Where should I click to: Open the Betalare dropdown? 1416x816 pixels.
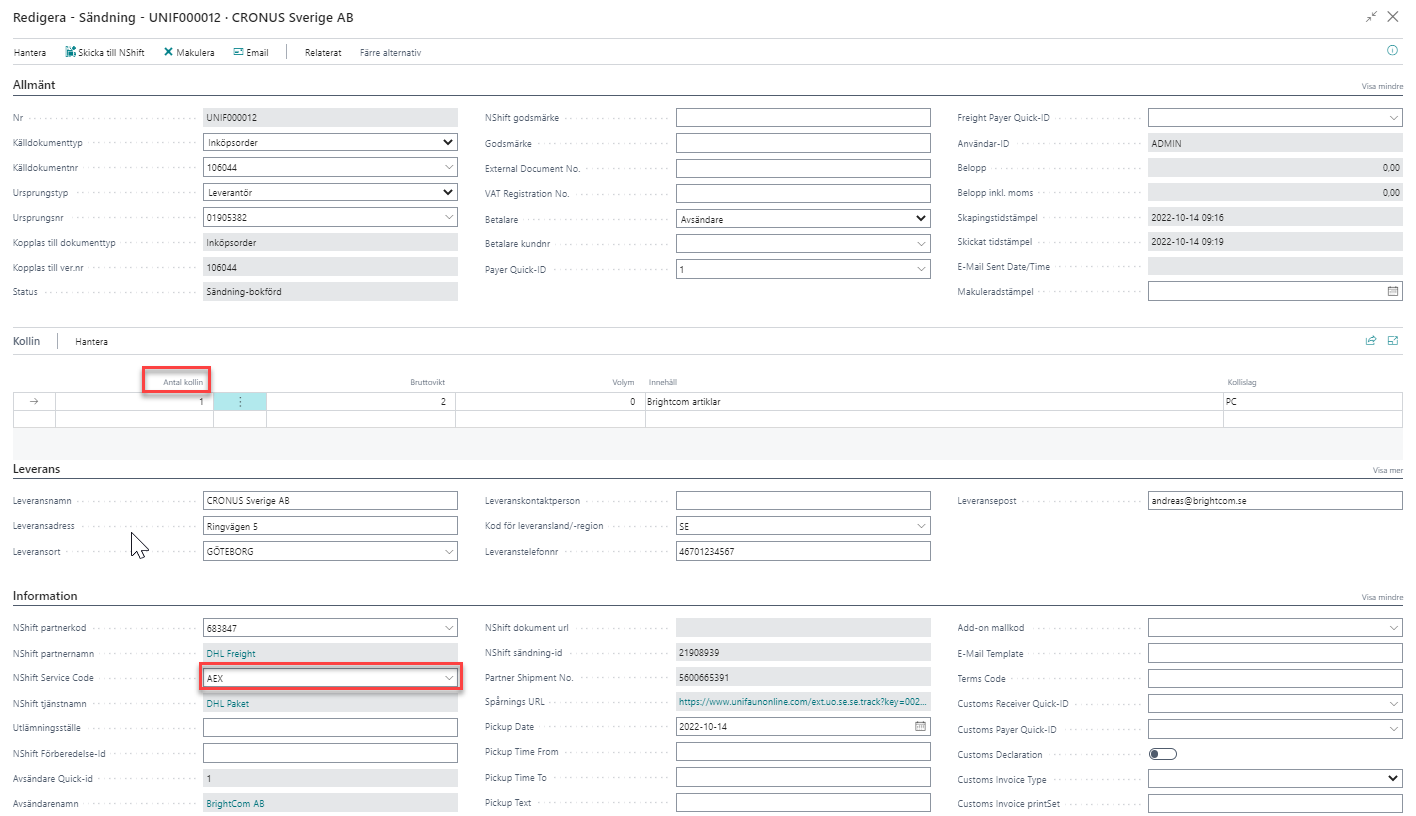click(x=921, y=218)
